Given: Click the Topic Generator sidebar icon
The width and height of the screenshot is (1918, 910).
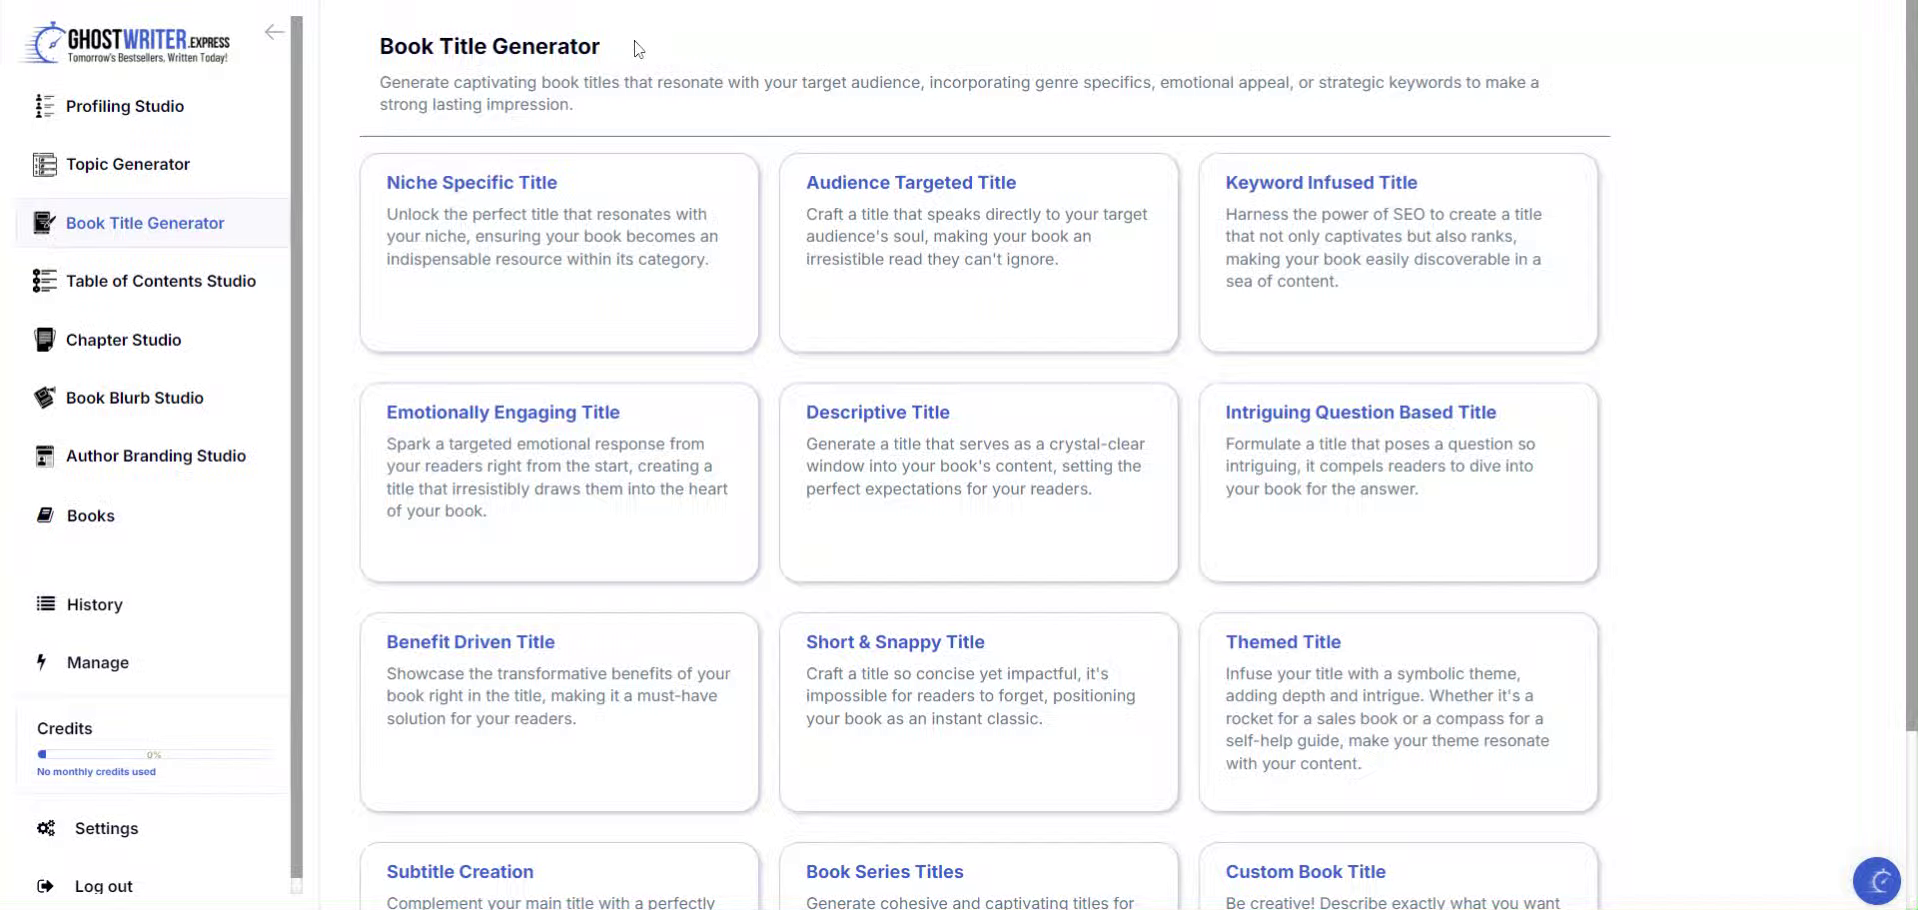Looking at the screenshot, I should point(44,165).
